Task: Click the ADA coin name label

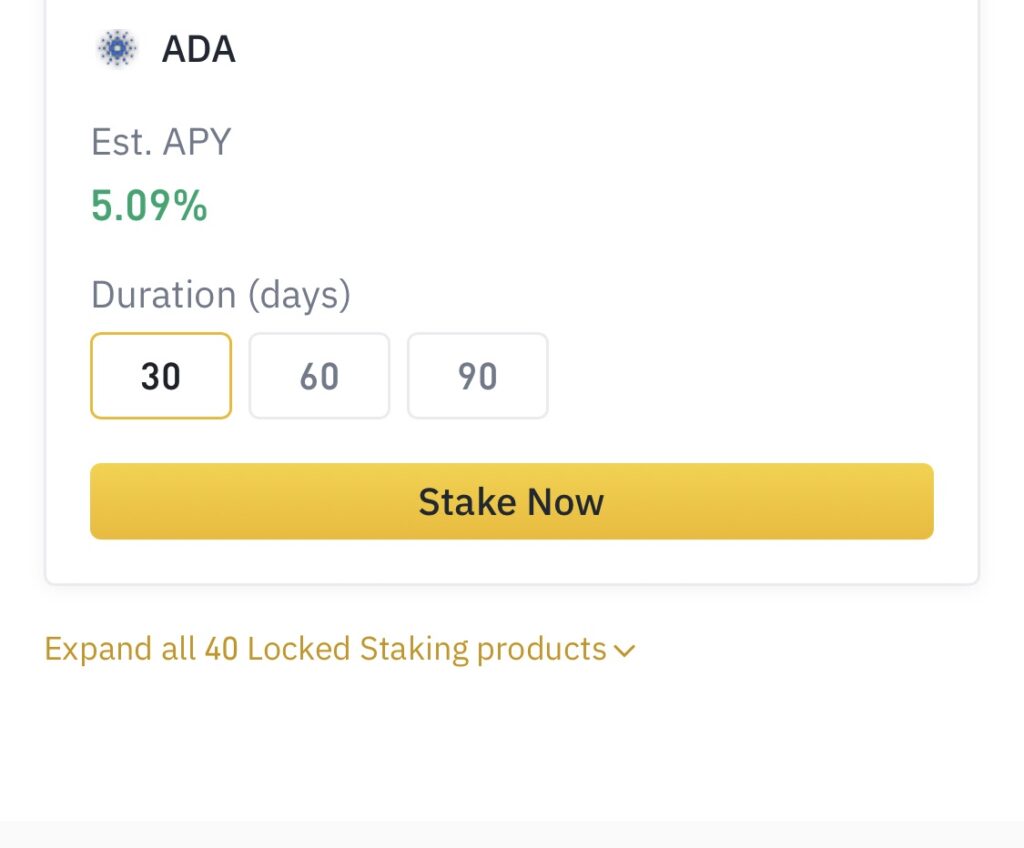Action: [x=199, y=49]
